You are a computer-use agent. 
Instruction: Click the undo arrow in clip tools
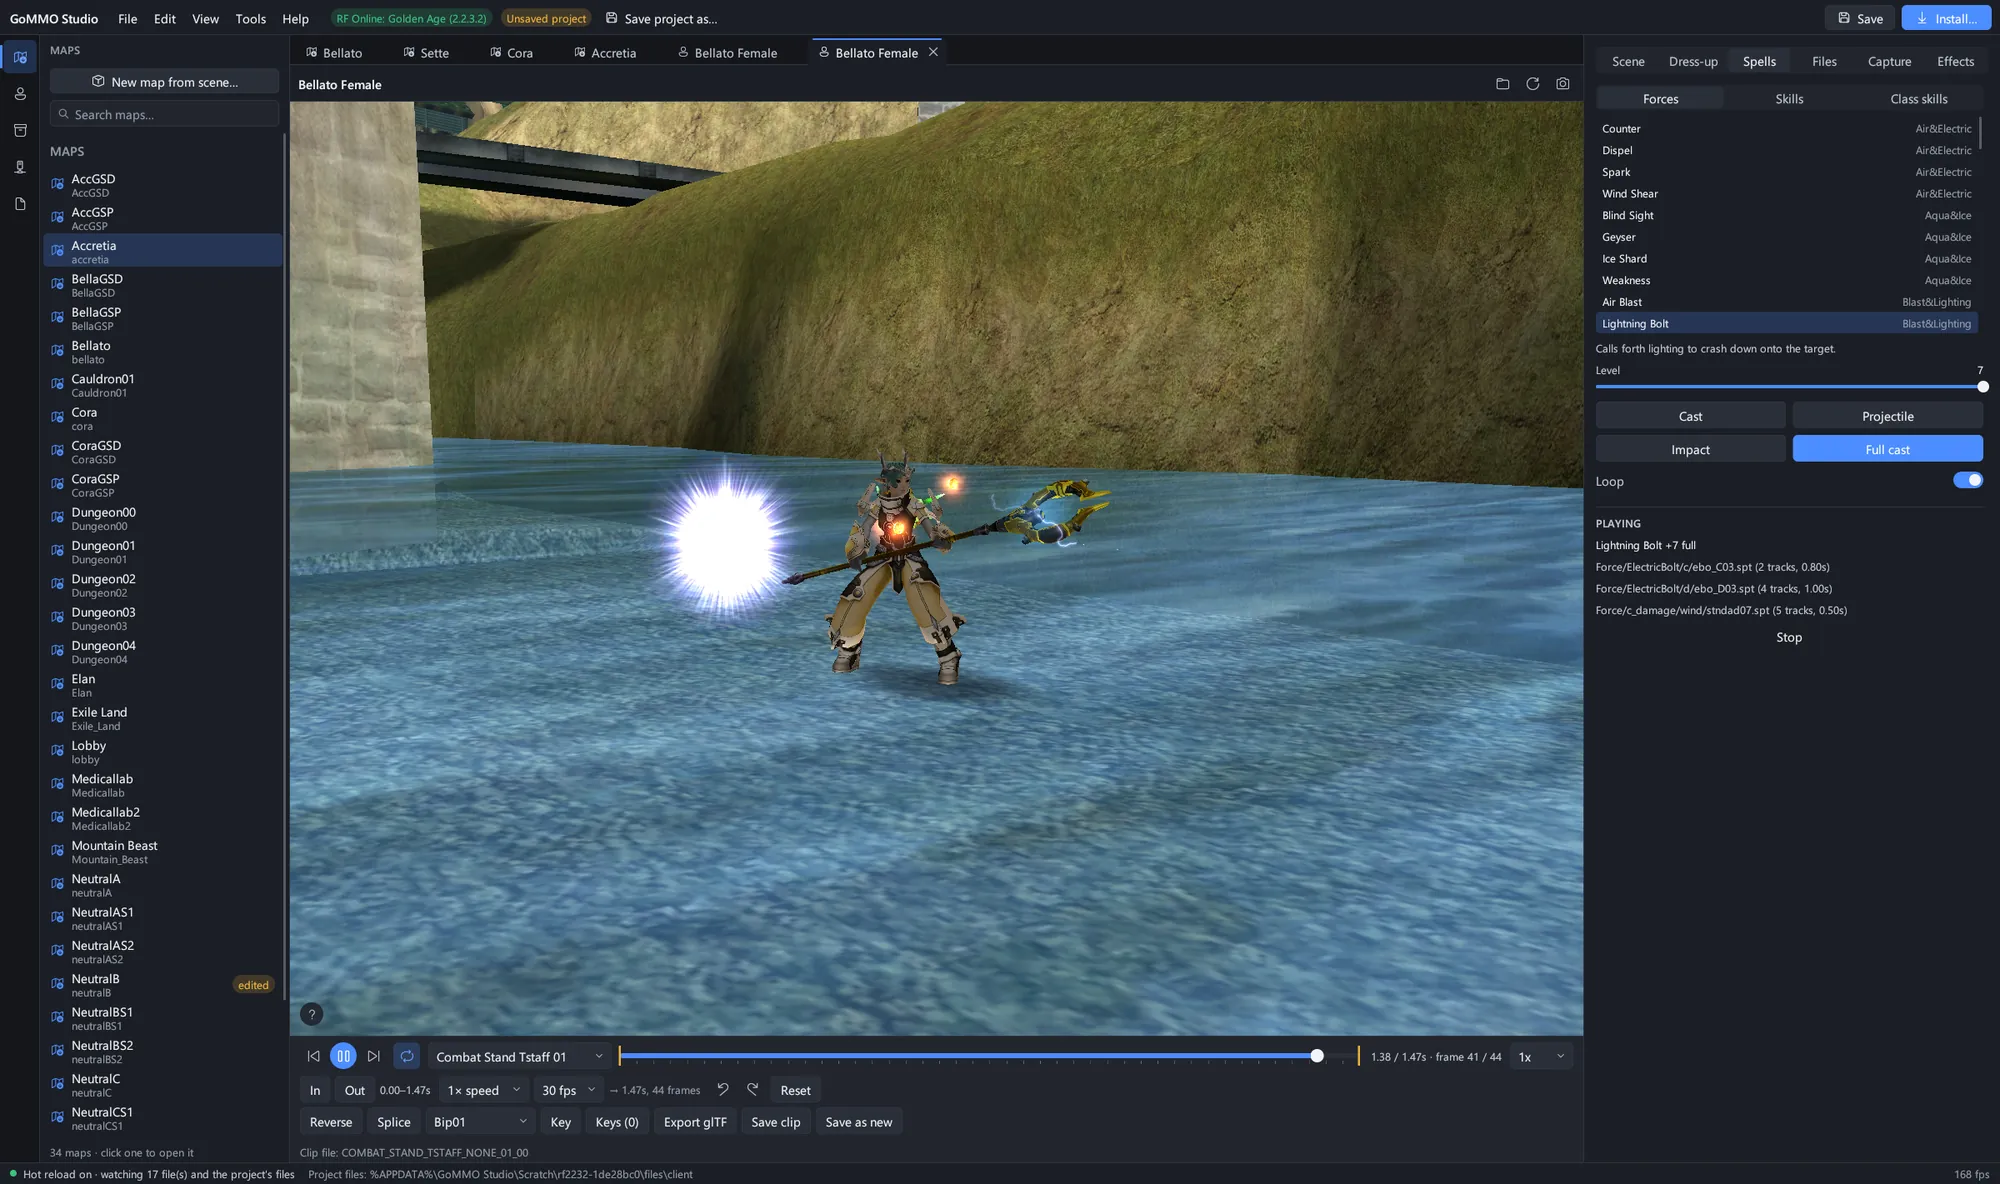(723, 1089)
